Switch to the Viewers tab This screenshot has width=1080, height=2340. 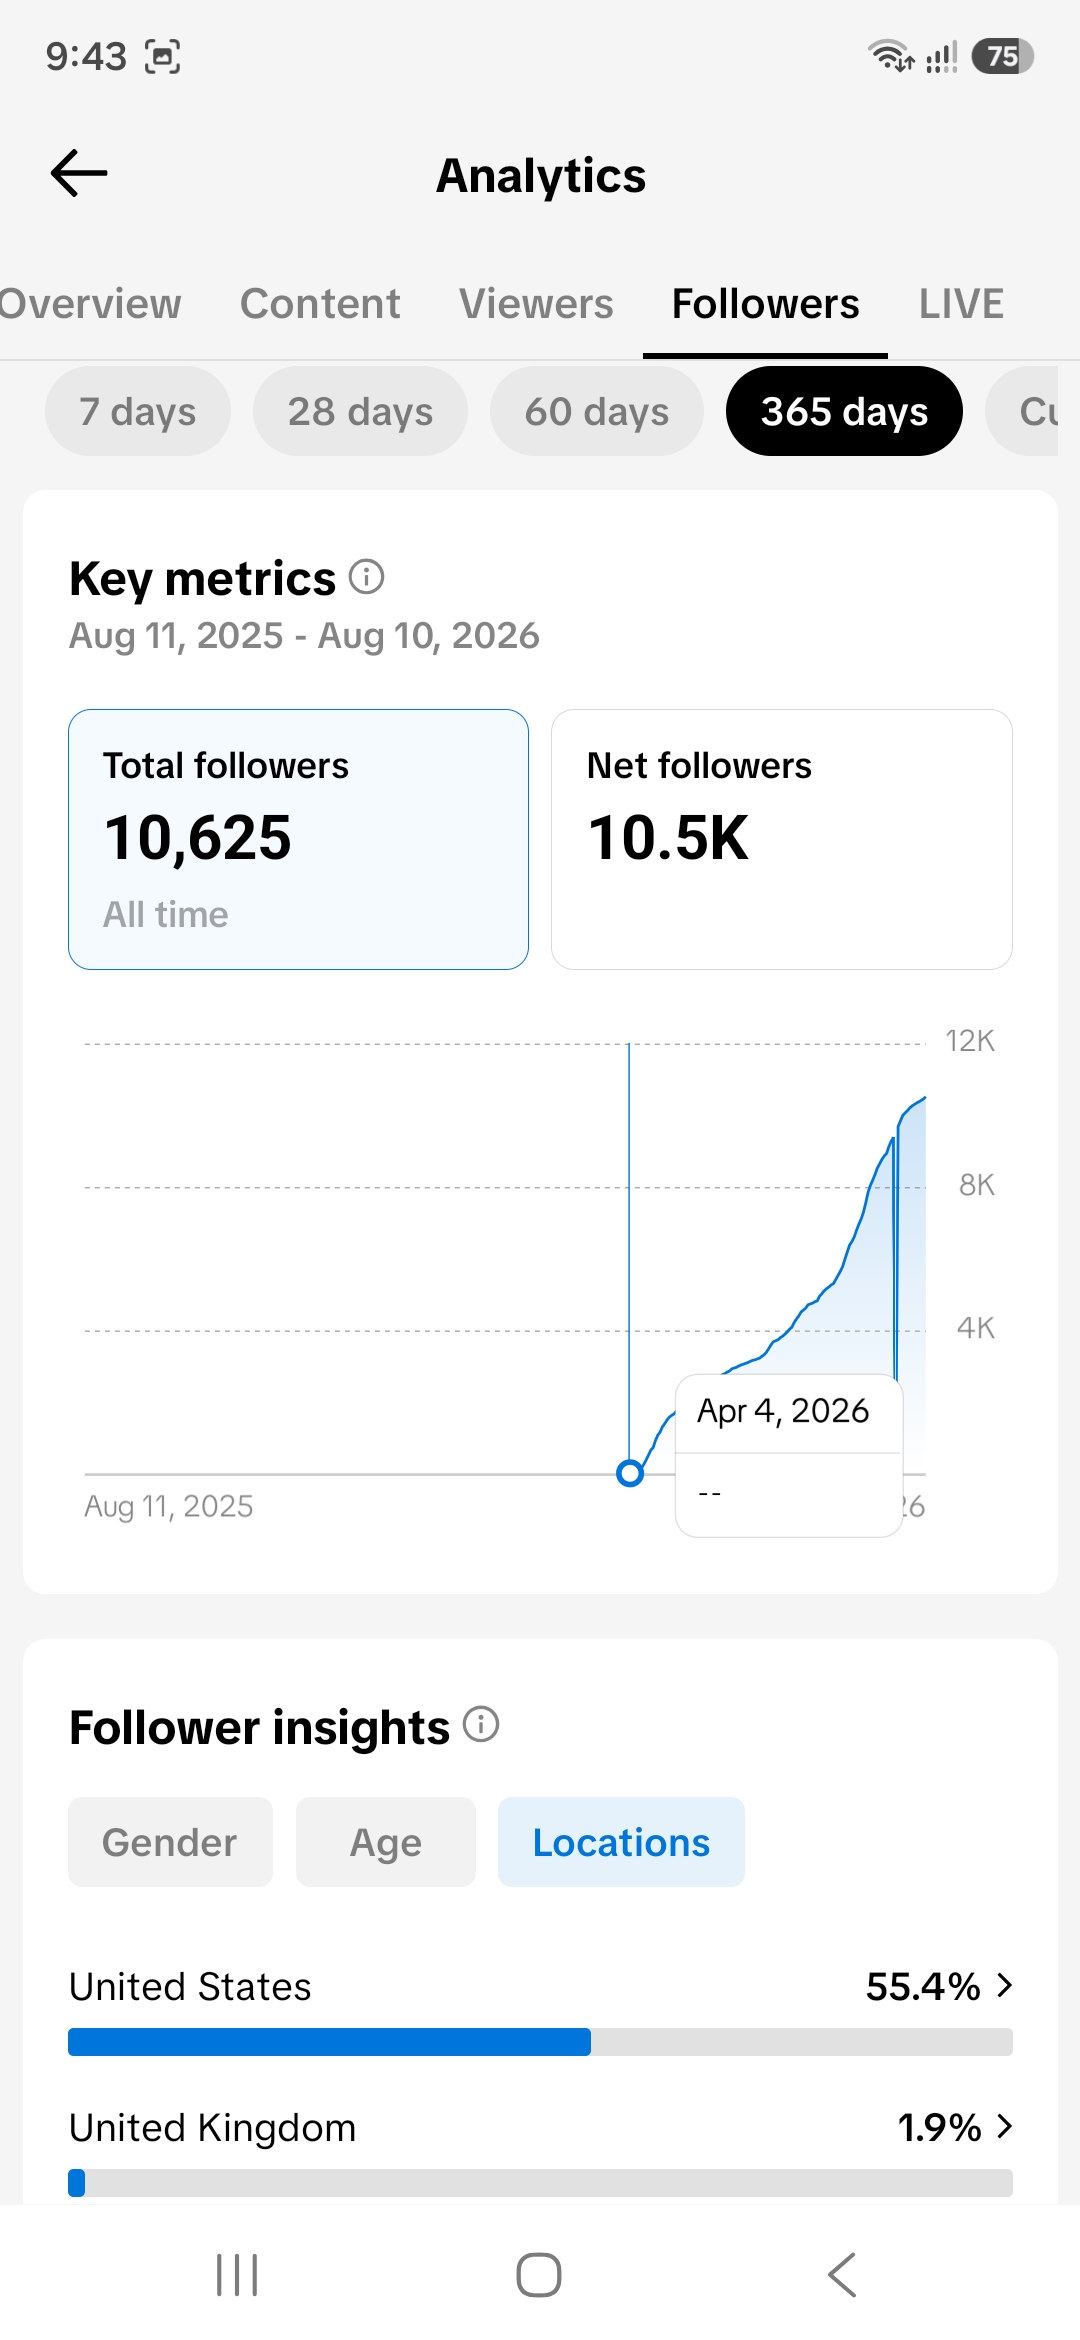point(536,303)
